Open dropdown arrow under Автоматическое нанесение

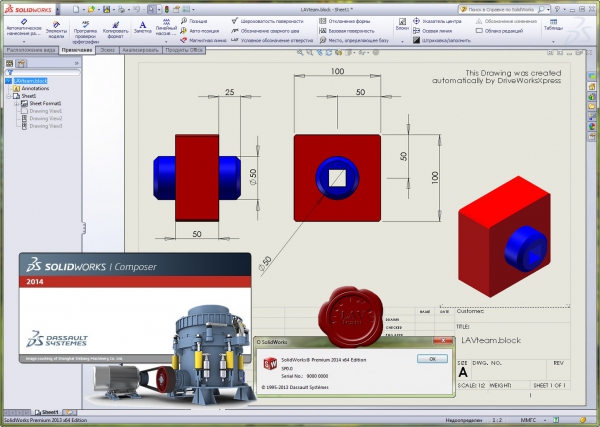point(24,42)
